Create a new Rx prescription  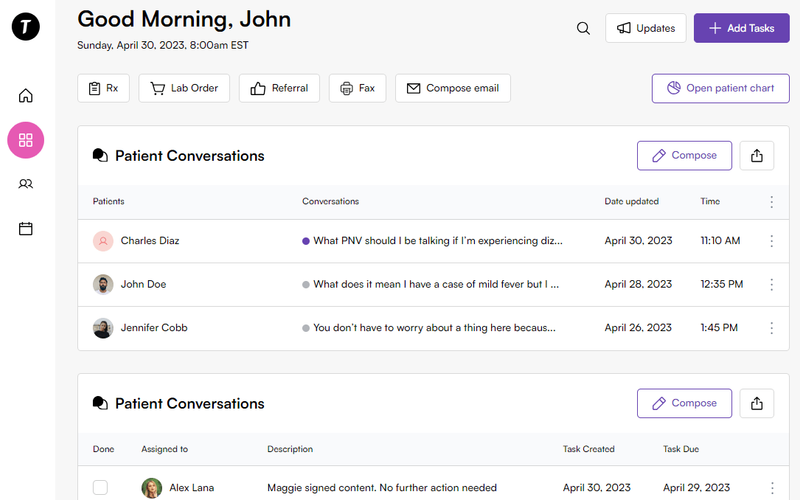click(x=104, y=88)
